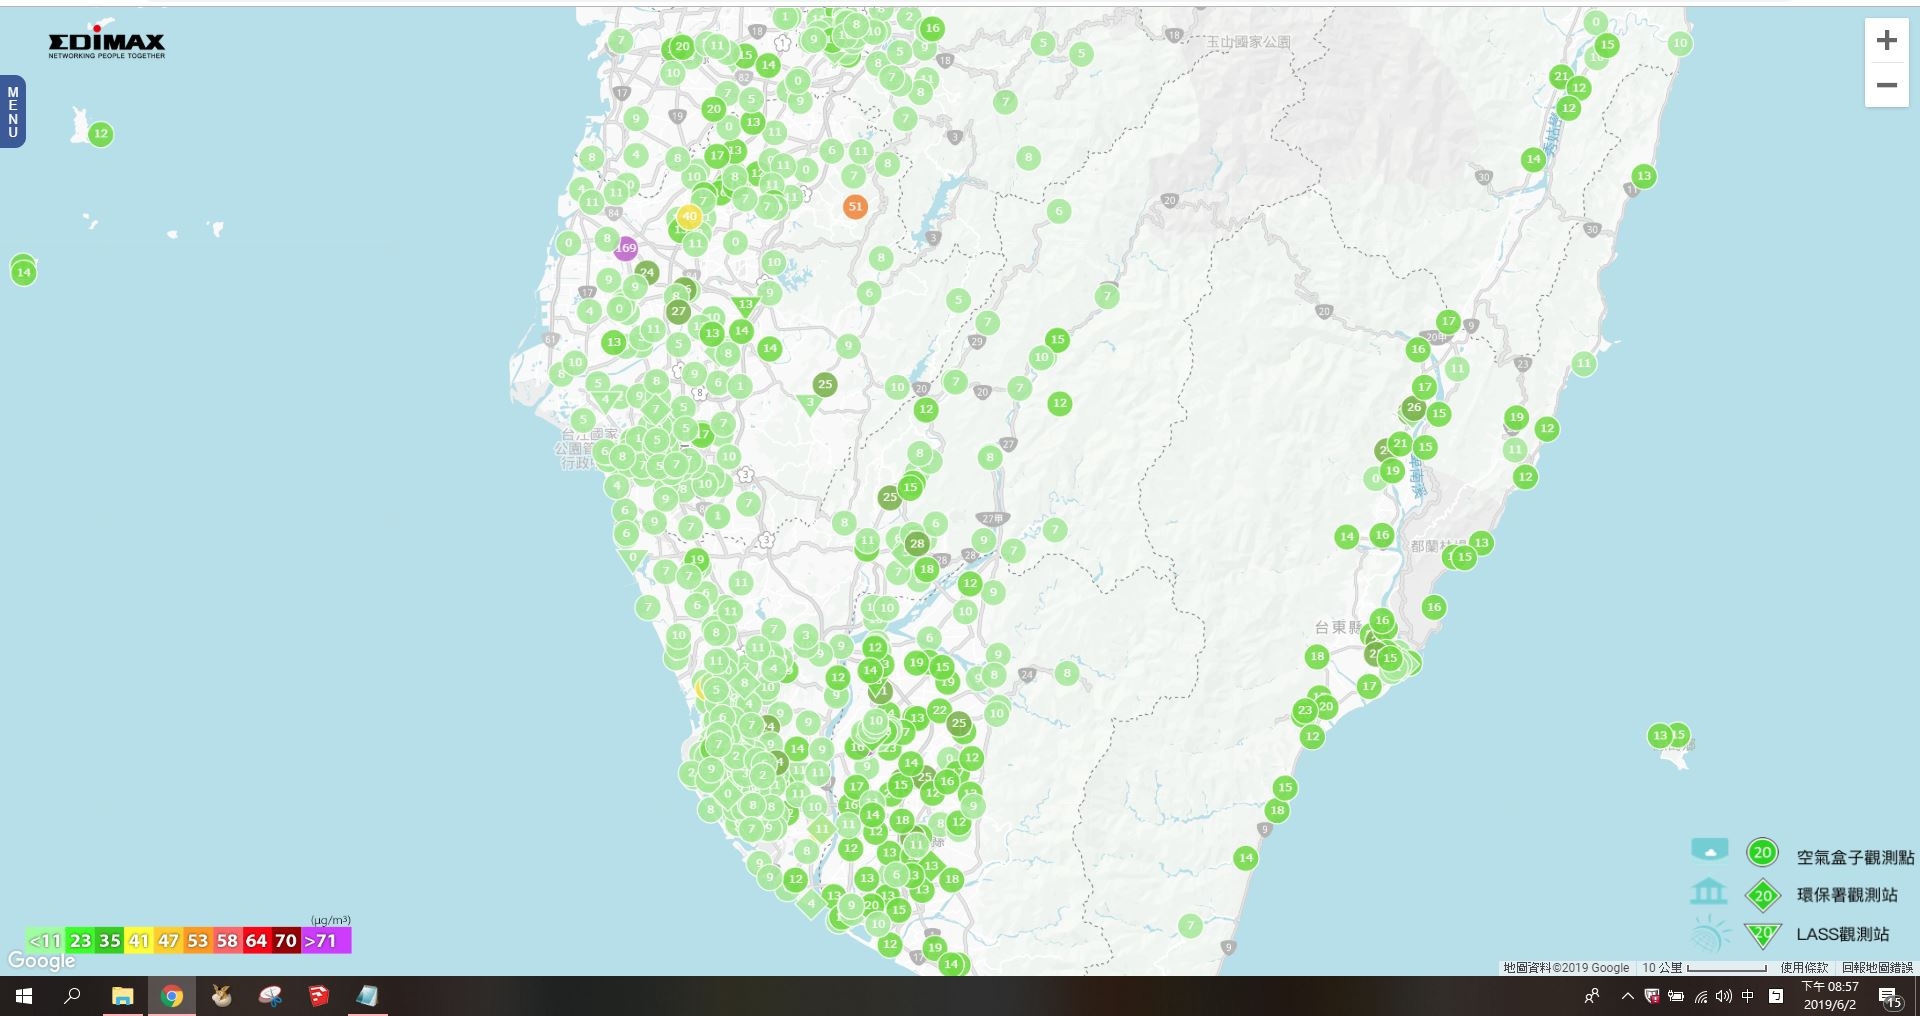The image size is (1920, 1016).
Task: Click the yellow 40 station marker
Action: point(689,216)
